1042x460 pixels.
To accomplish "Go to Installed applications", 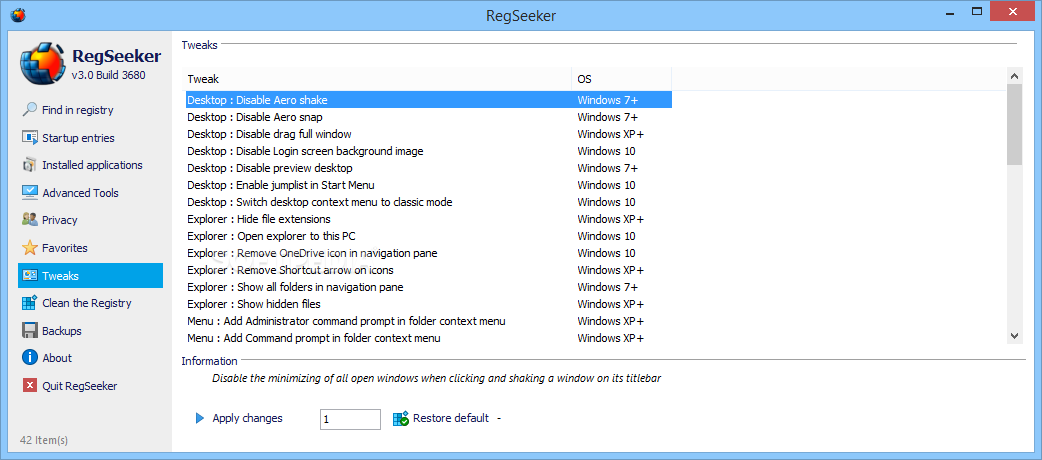I will pyautogui.click(x=92, y=165).
